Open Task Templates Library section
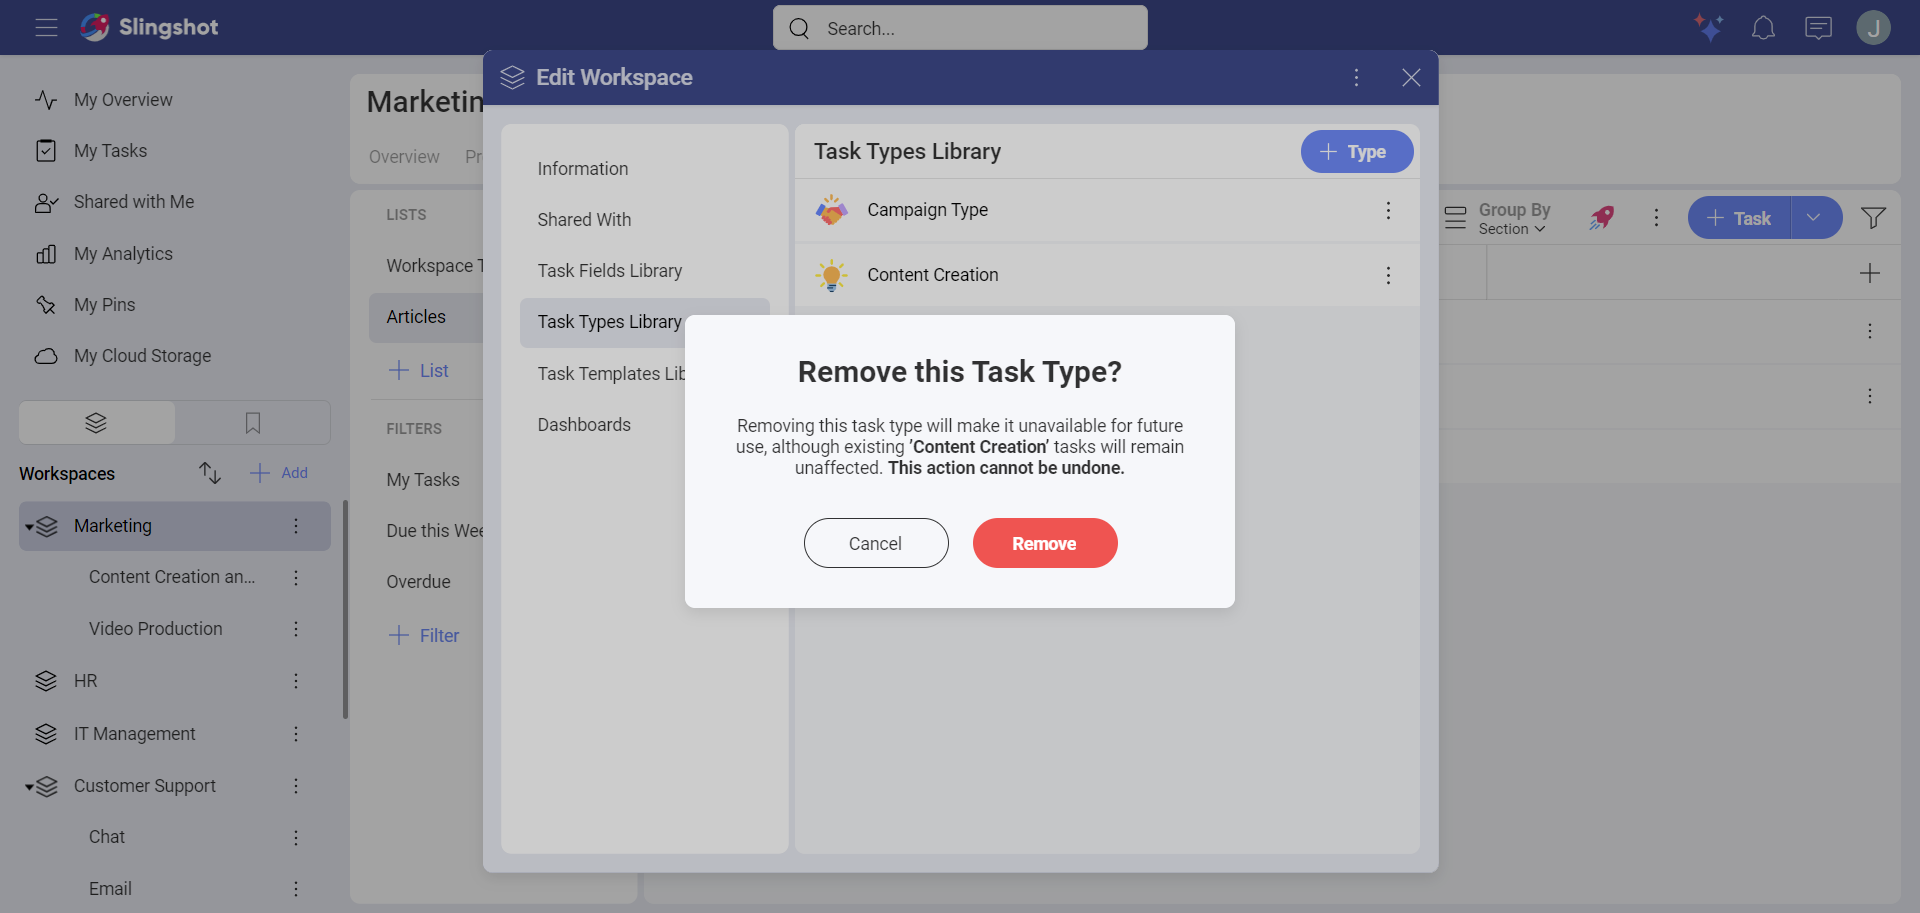The width and height of the screenshot is (1920, 913). point(611,374)
